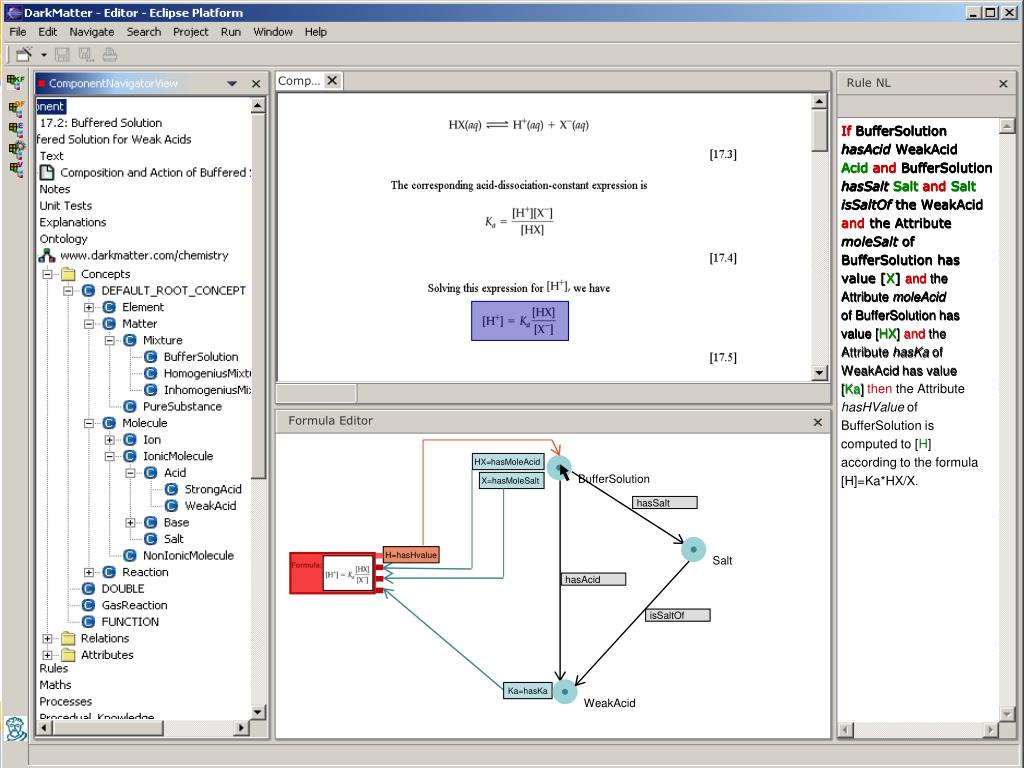The width and height of the screenshot is (1024, 768).
Task: Open the Window menu
Action: tap(273, 31)
